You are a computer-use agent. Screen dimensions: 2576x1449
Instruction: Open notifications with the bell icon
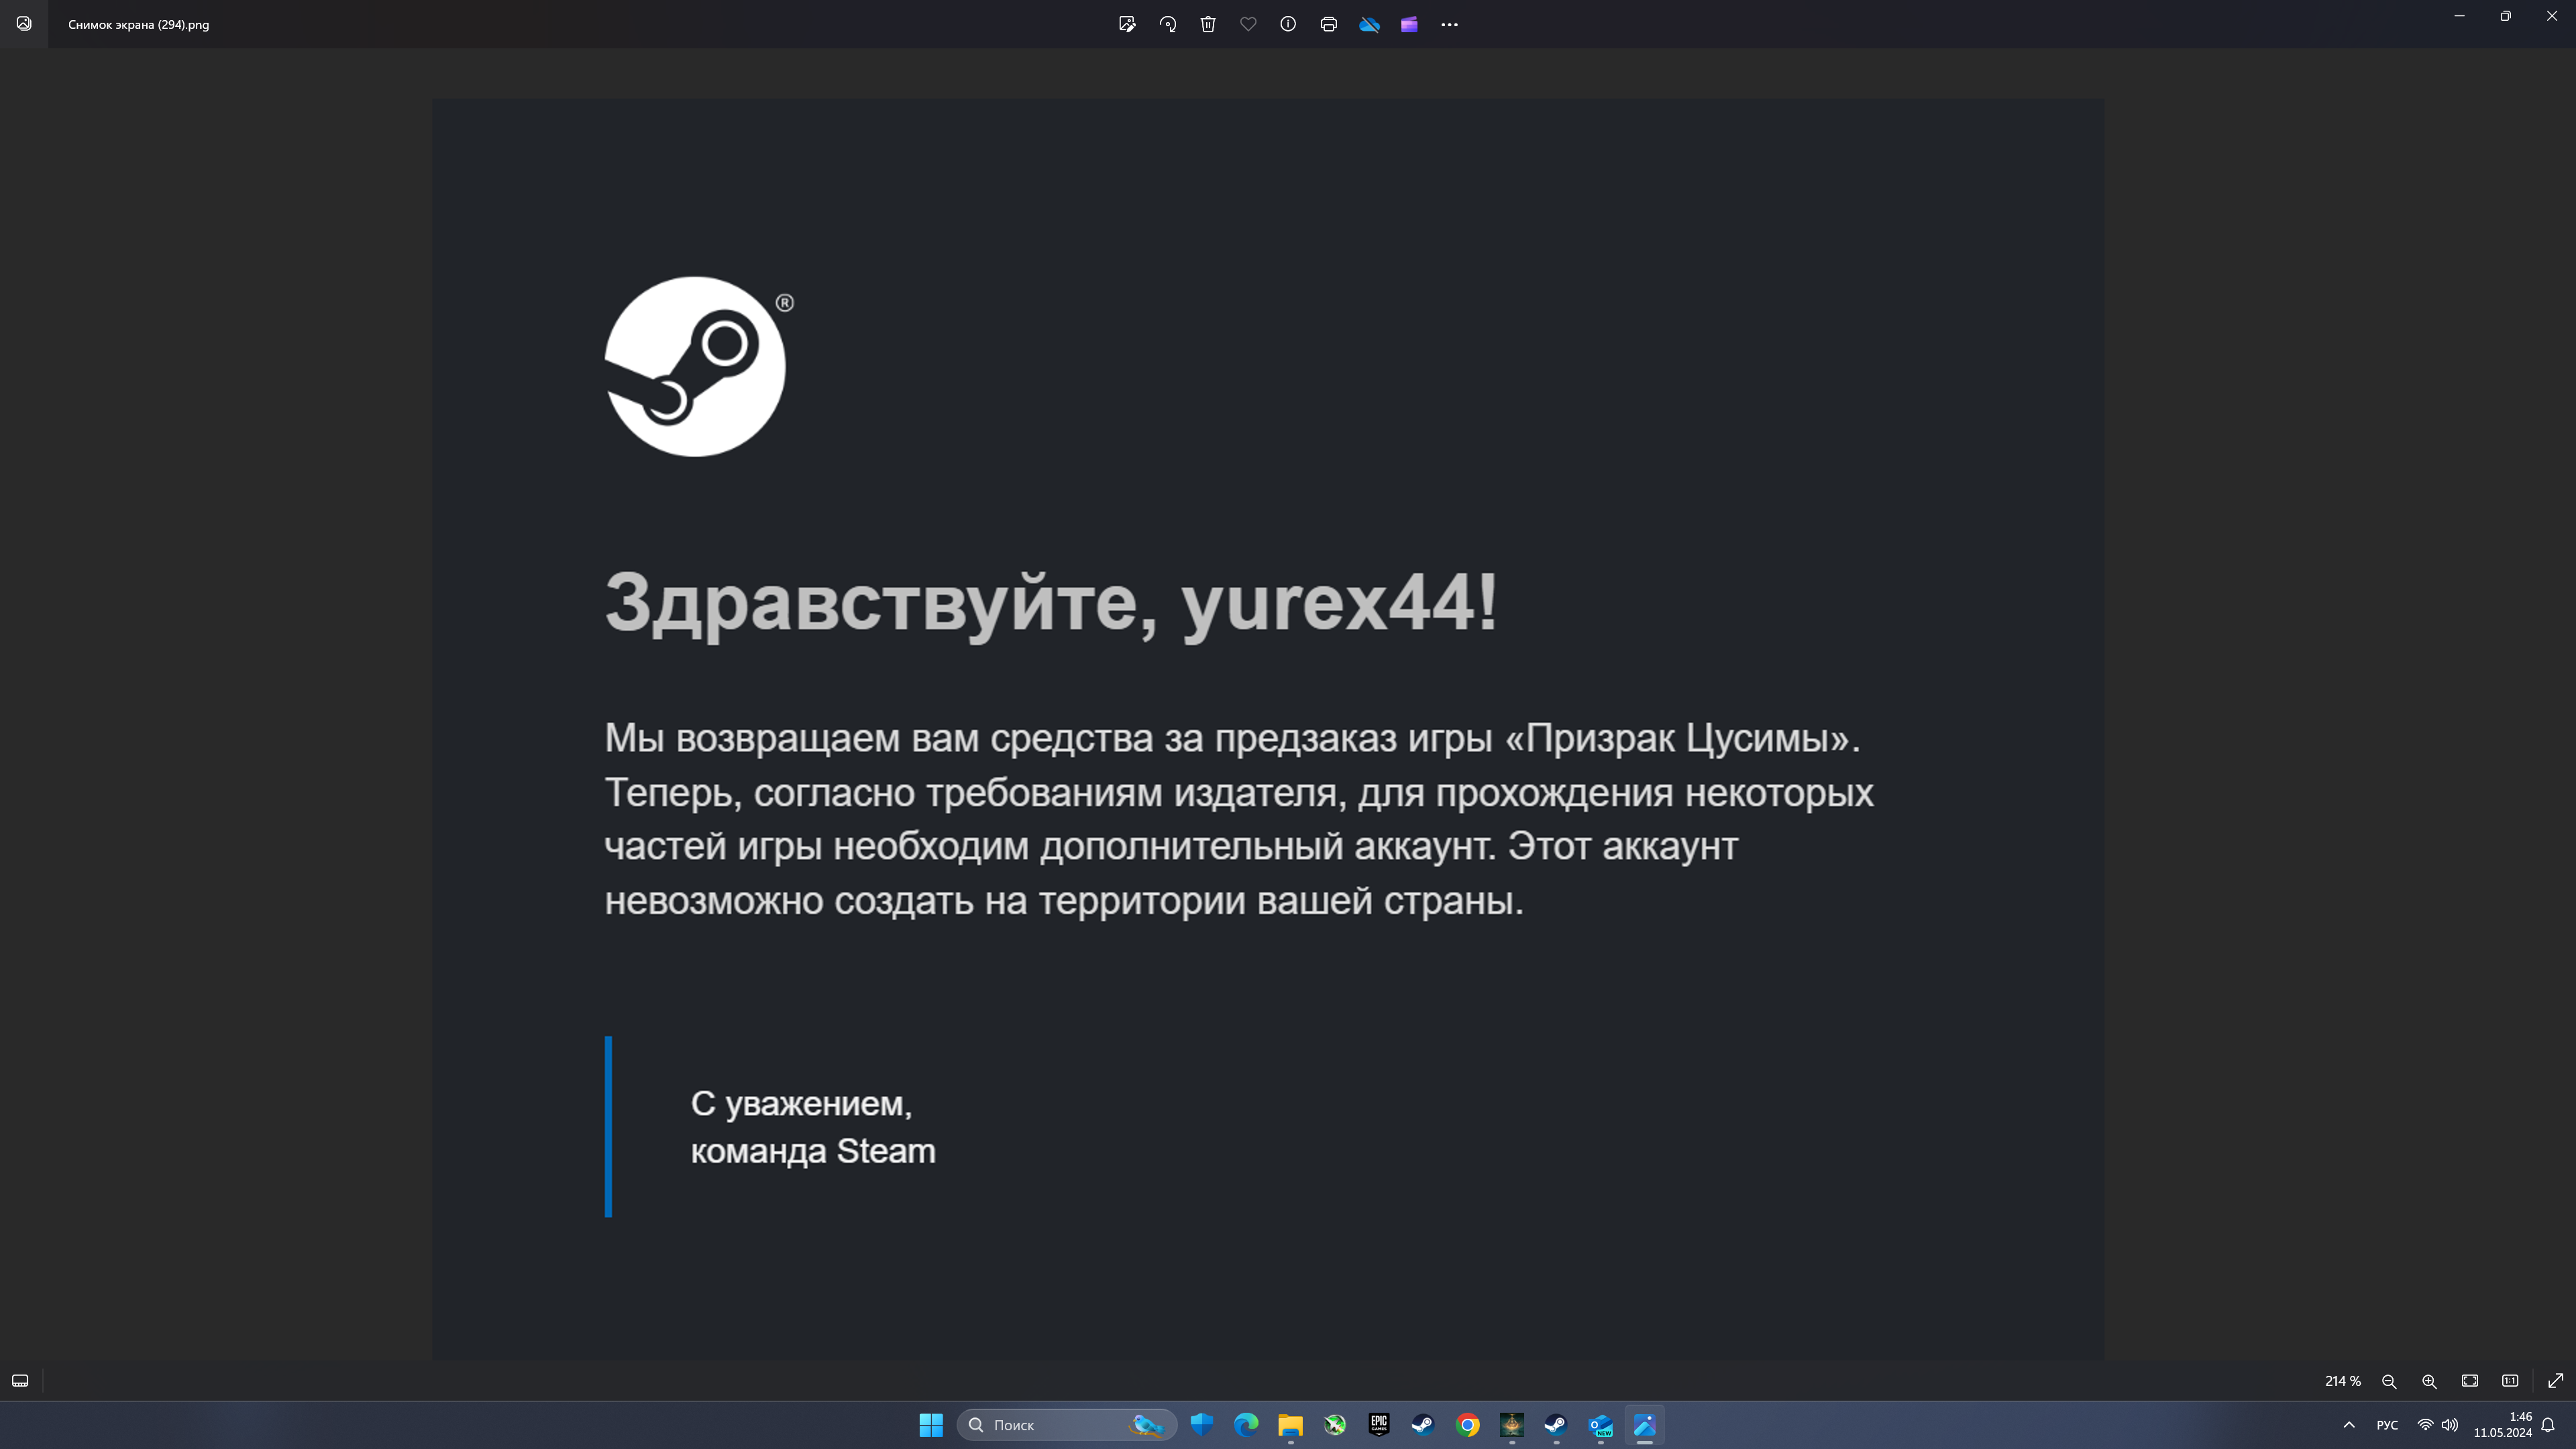pos(2548,1425)
